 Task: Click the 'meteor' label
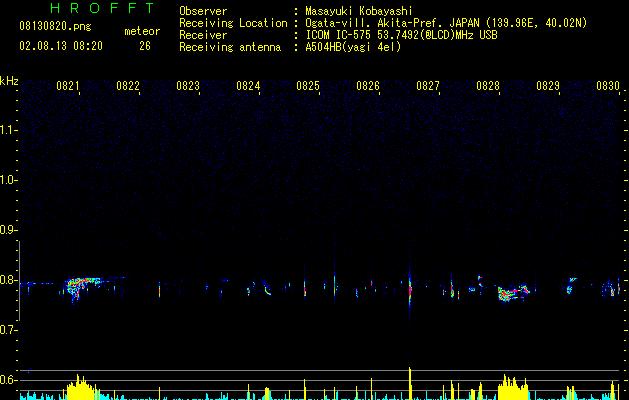142,31
